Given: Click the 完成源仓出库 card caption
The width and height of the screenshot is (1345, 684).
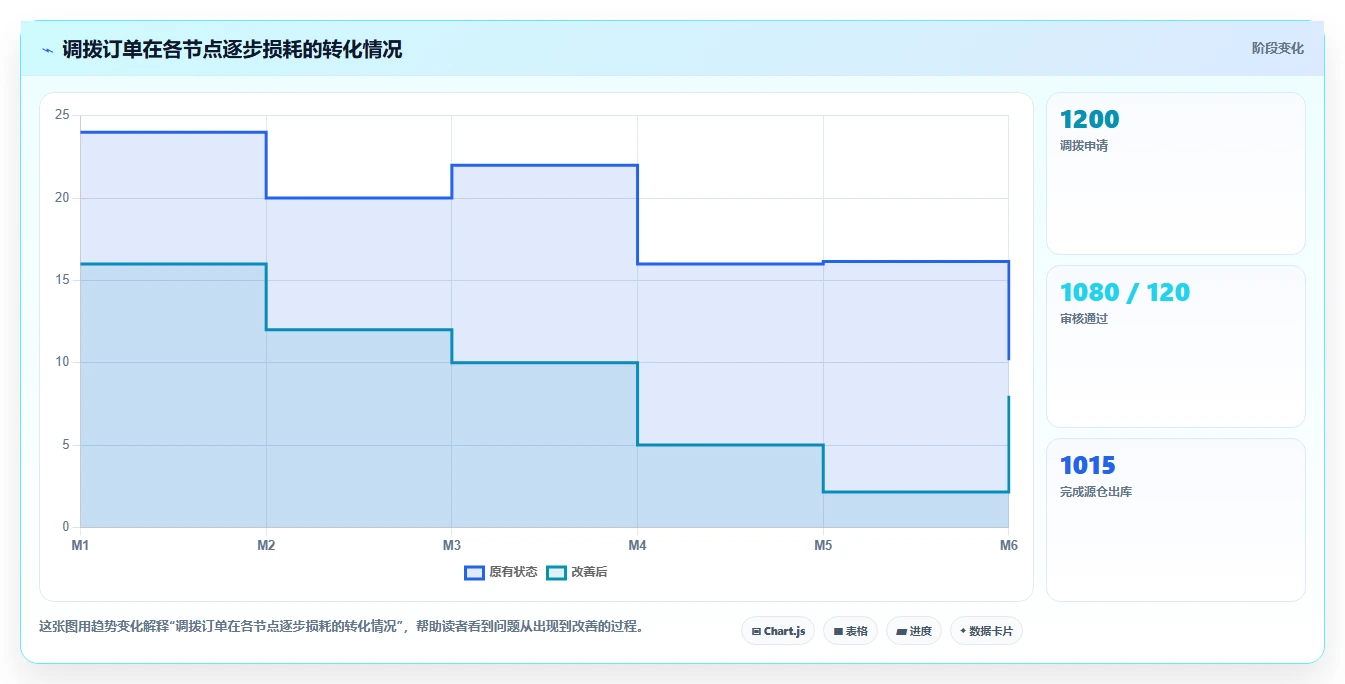Looking at the screenshot, I should coord(1096,492).
